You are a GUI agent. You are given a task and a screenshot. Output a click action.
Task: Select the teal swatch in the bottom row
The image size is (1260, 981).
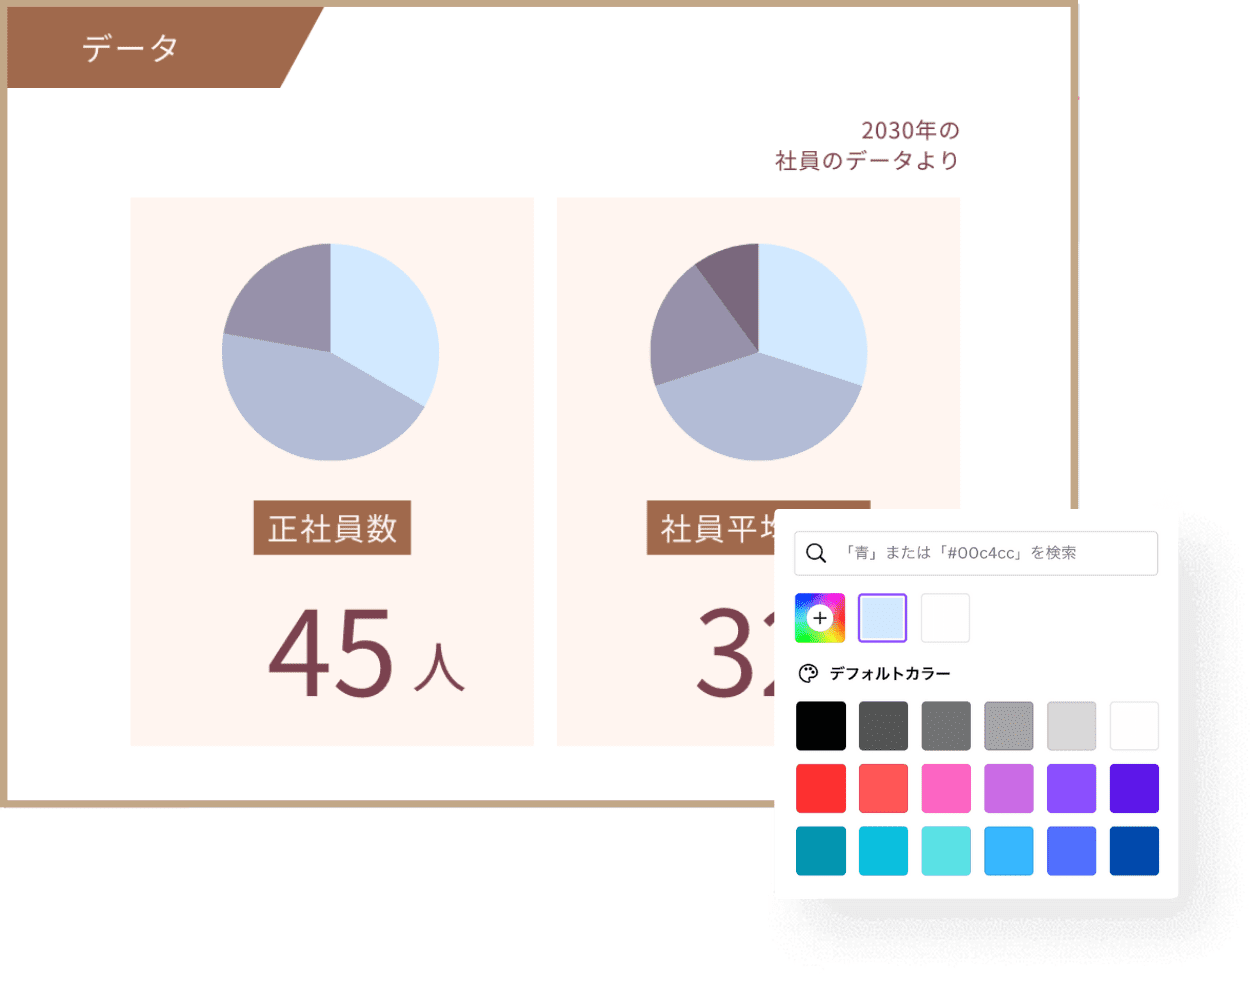pyautogui.click(x=821, y=851)
